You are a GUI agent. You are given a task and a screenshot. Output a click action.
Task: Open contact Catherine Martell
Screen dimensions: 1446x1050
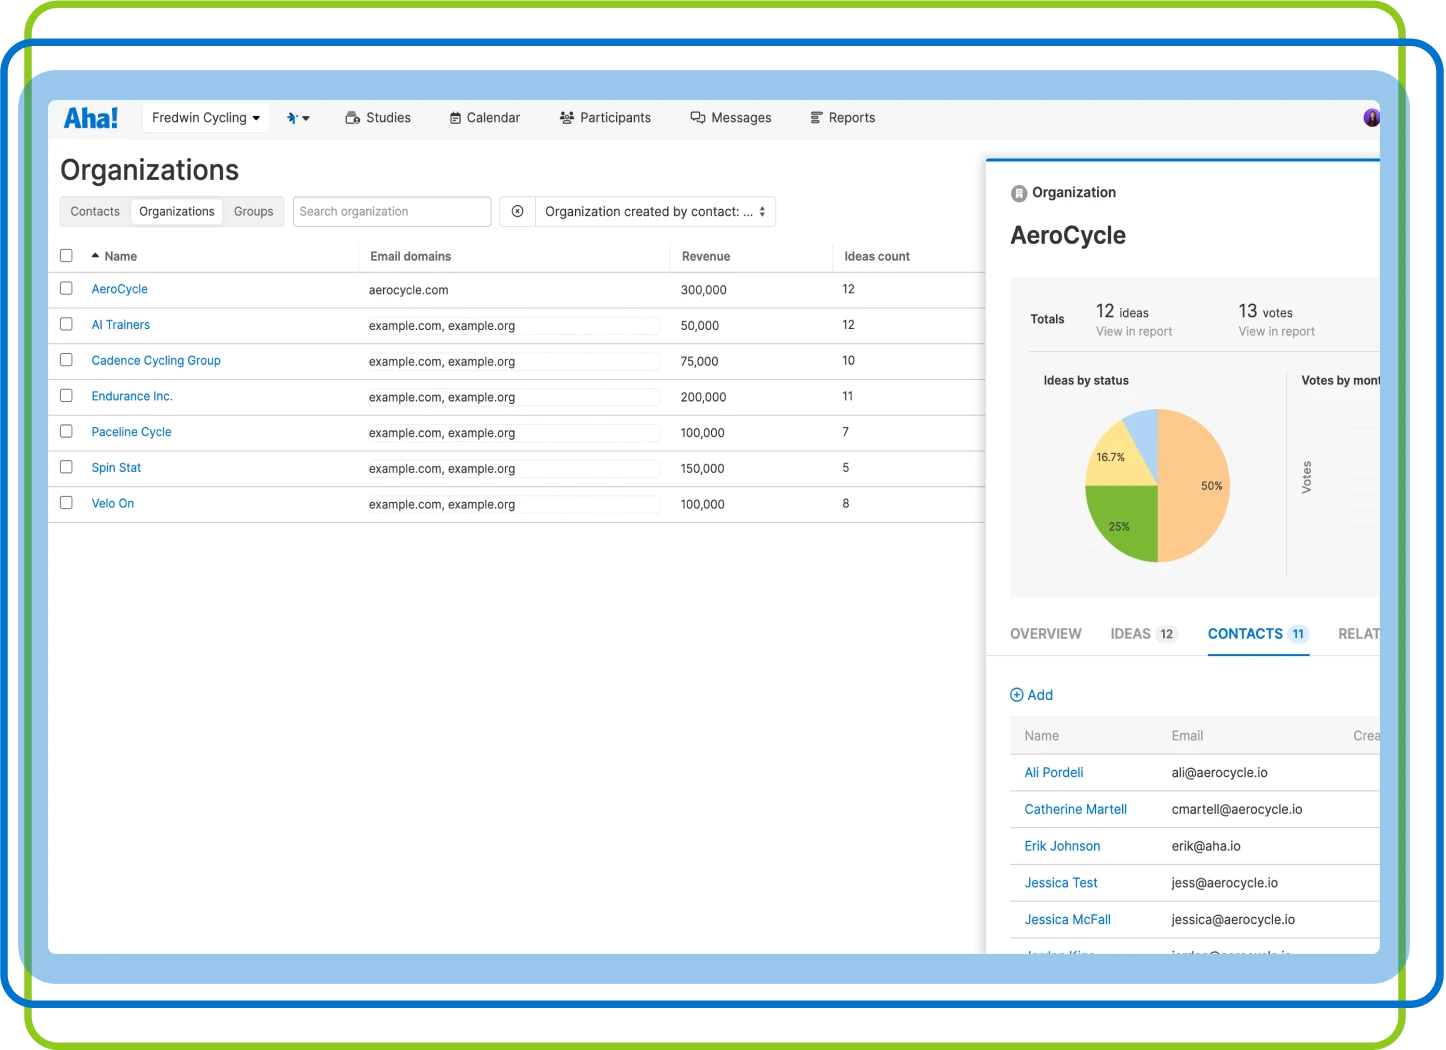[1076, 810]
